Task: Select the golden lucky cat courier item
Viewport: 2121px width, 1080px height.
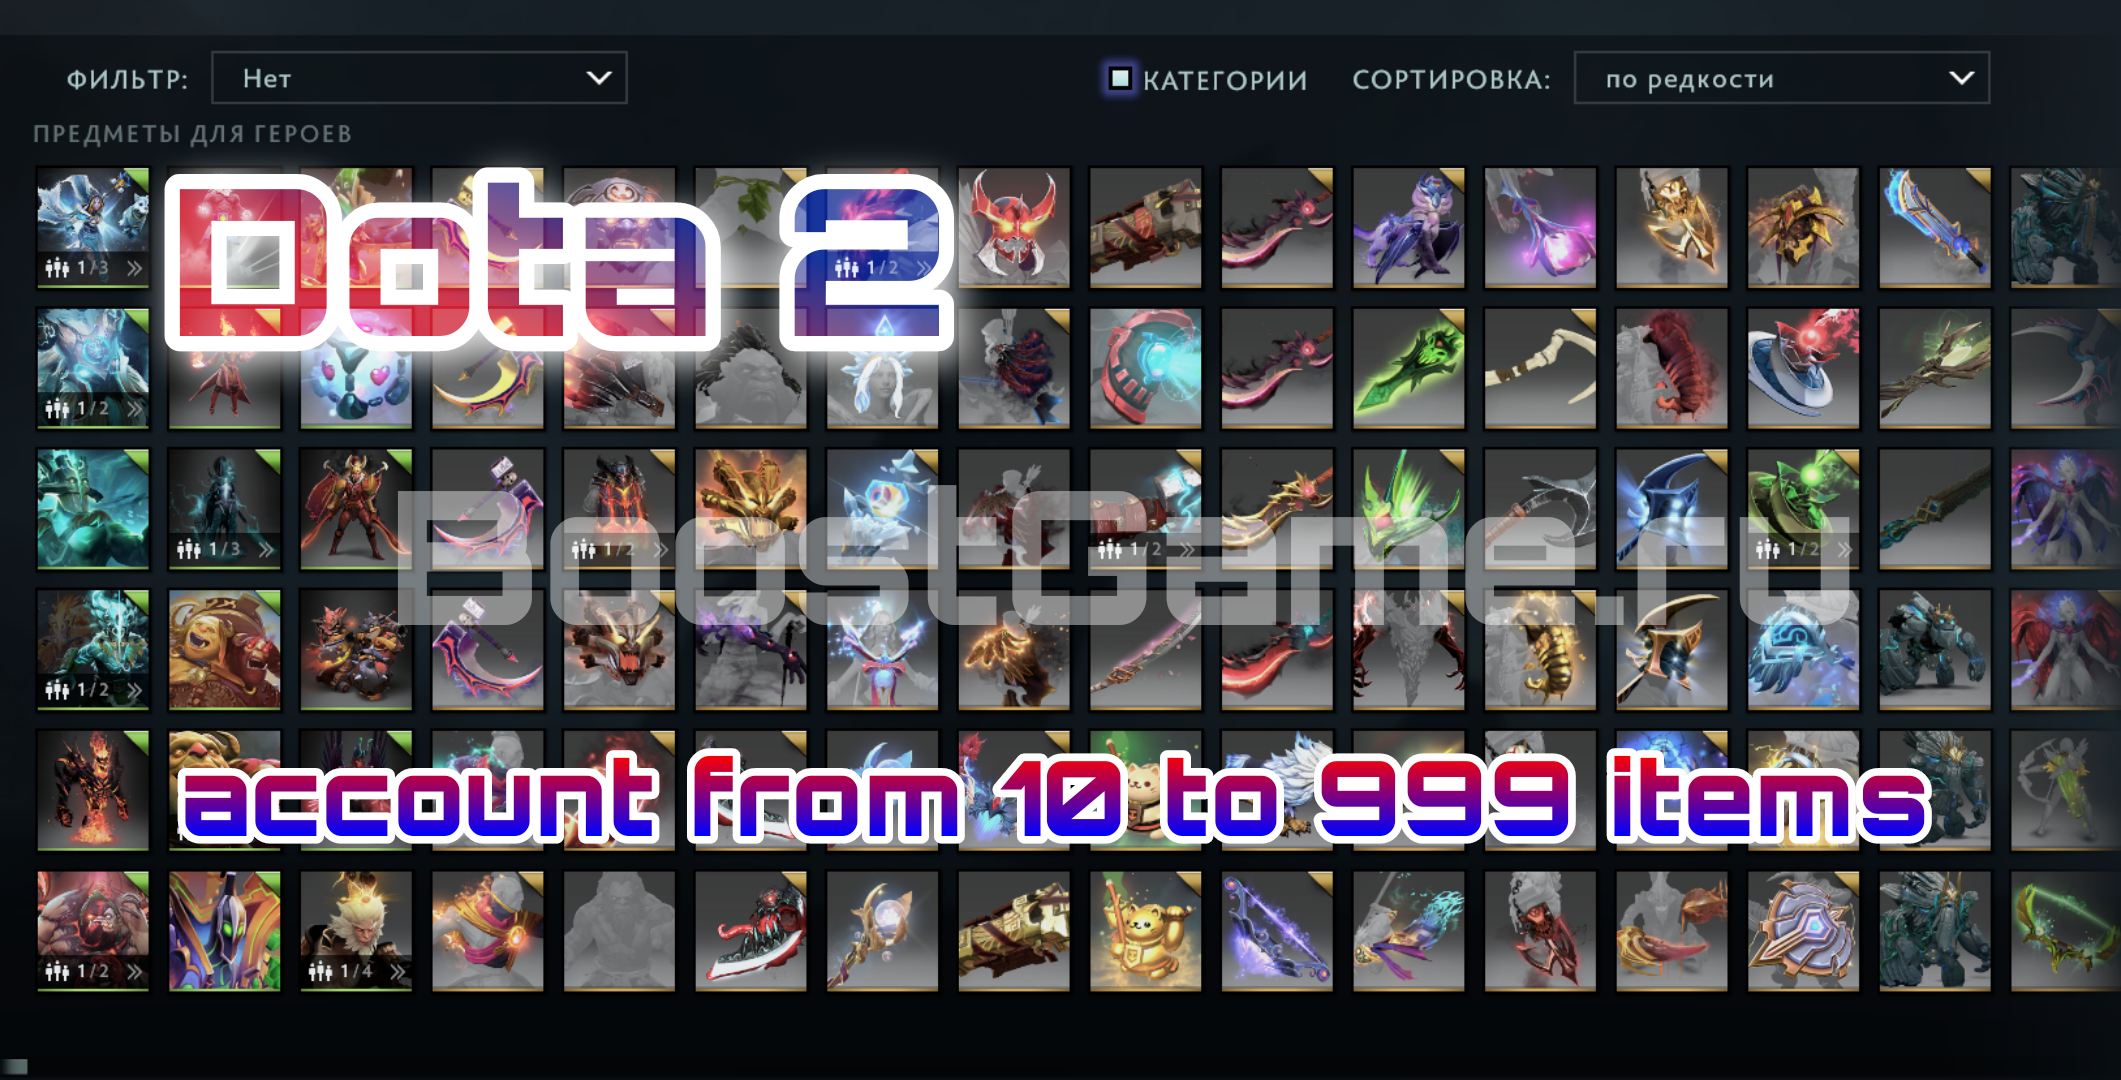Action: click(x=1145, y=931)
